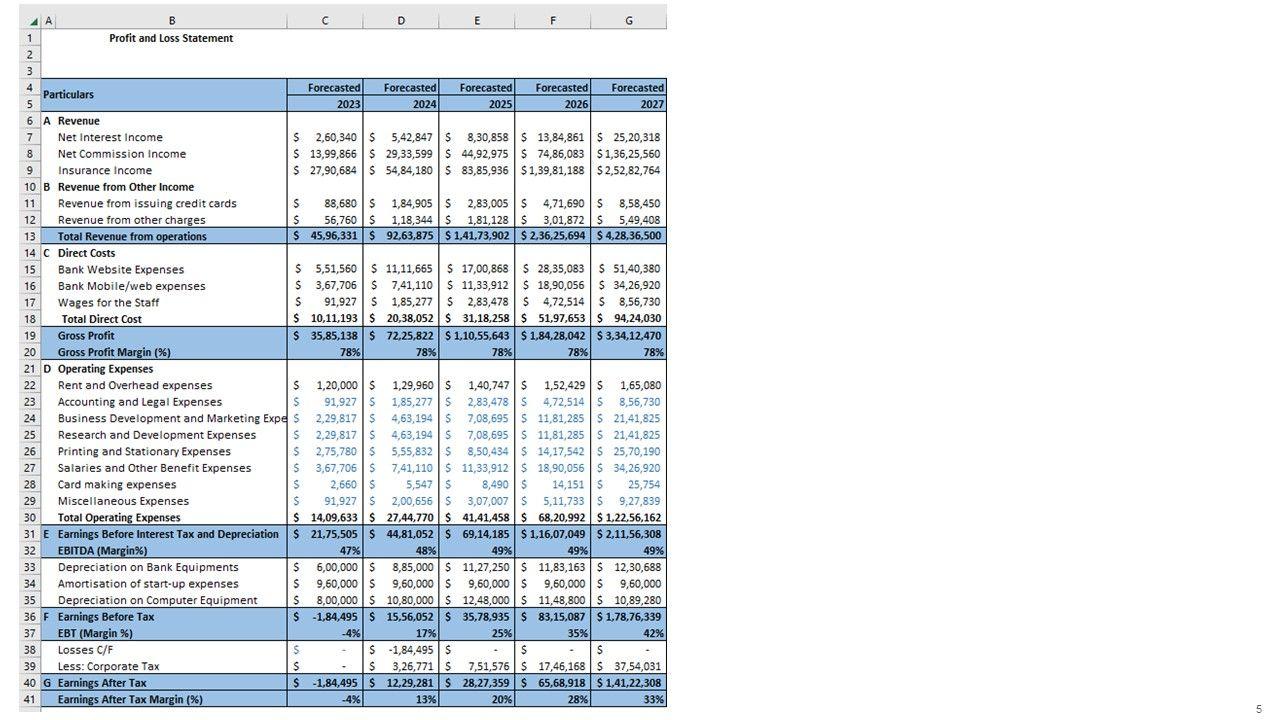This screenshot has height=720, width=1280.
Task: Click the Net Interest Income label
Action: pyautogui.click(x=110, y=137)
